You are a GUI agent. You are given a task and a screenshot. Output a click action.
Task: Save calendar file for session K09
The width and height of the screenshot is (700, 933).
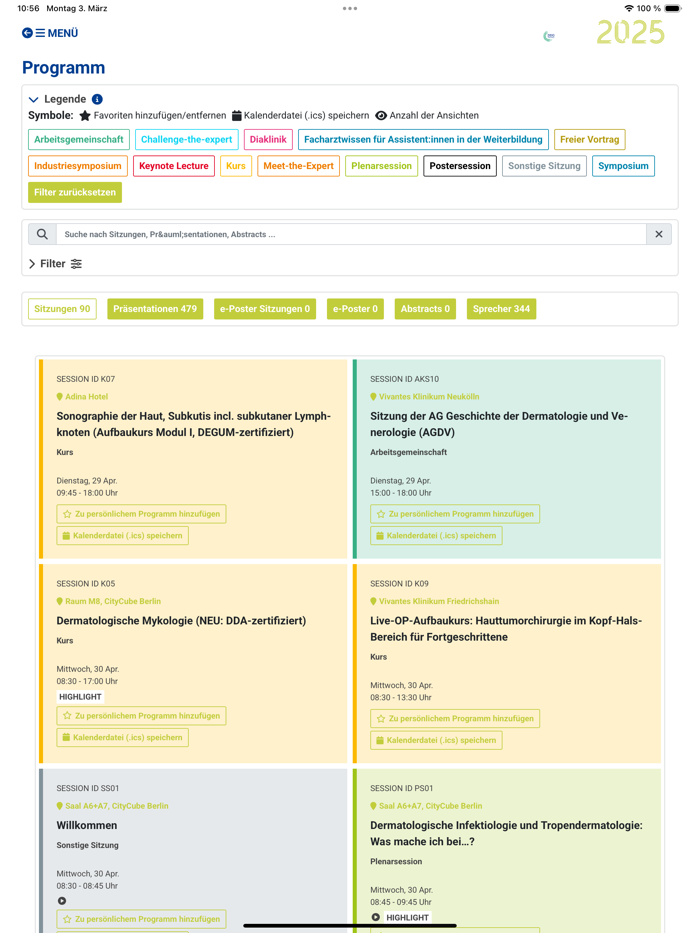tap(436, 740)
